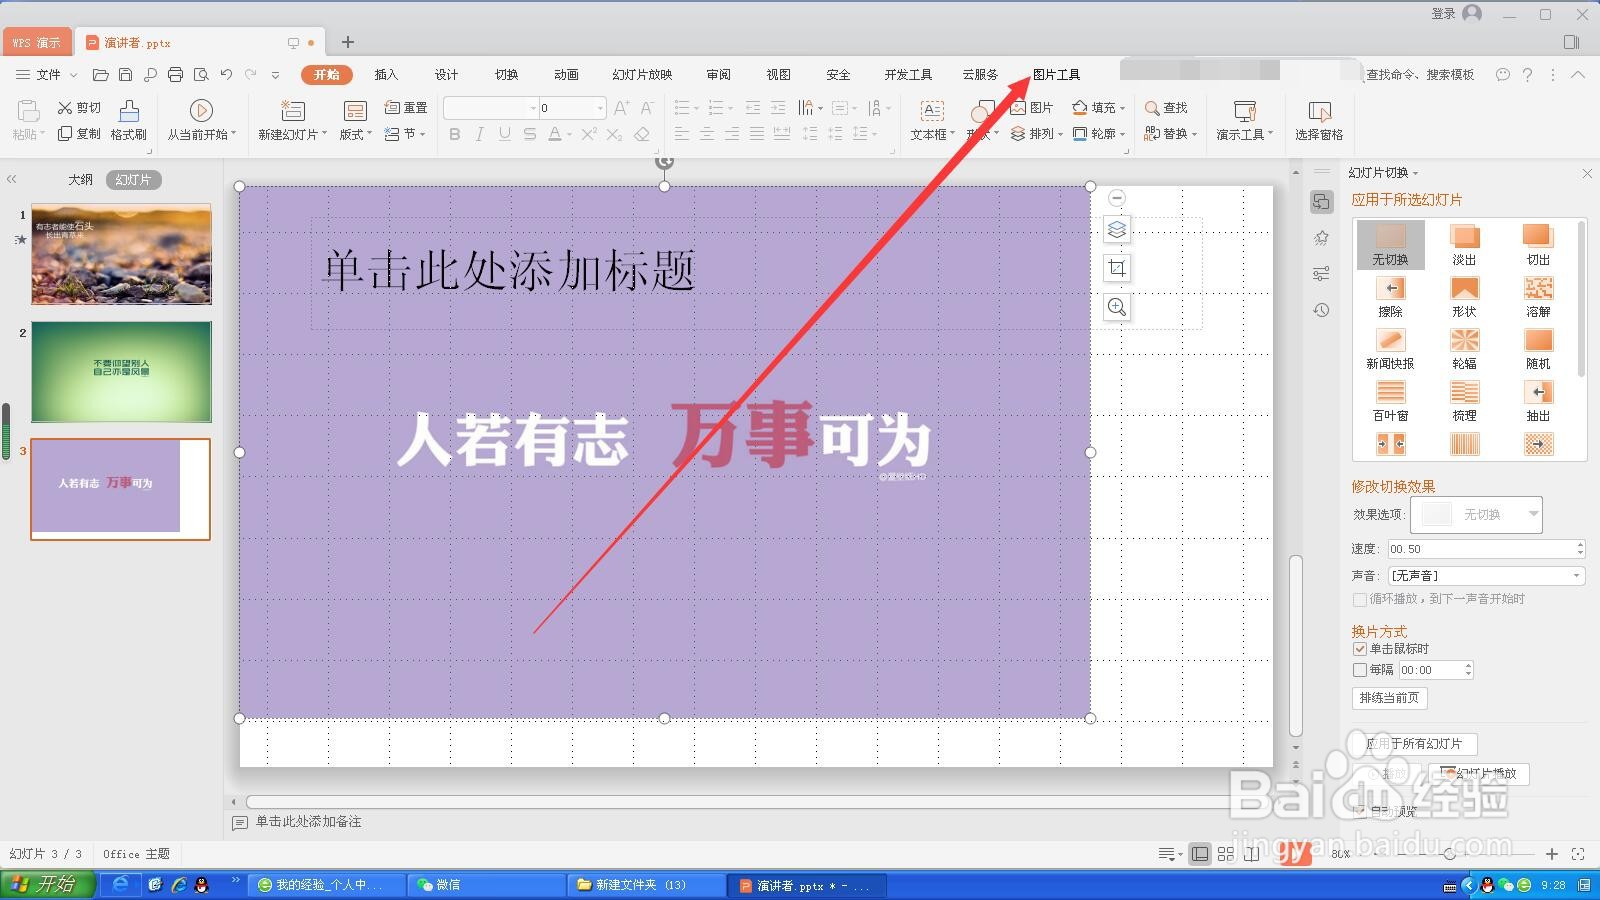The image size is (1600, 900).
Task: Open animation star icon in side strip
Action: coord(1321,238)
